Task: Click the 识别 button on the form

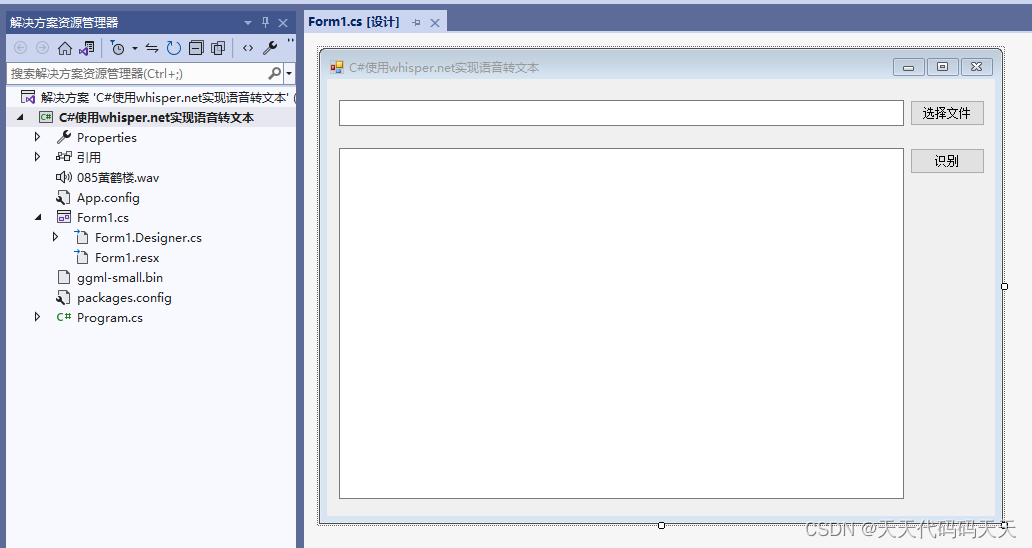Action: pos(947,161)
